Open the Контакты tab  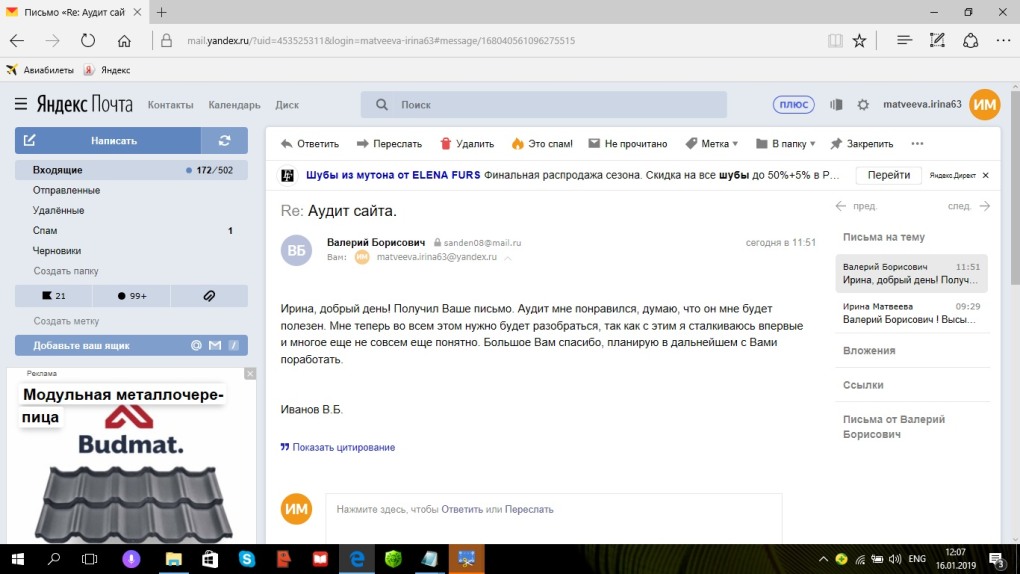(x=170, y=105)
